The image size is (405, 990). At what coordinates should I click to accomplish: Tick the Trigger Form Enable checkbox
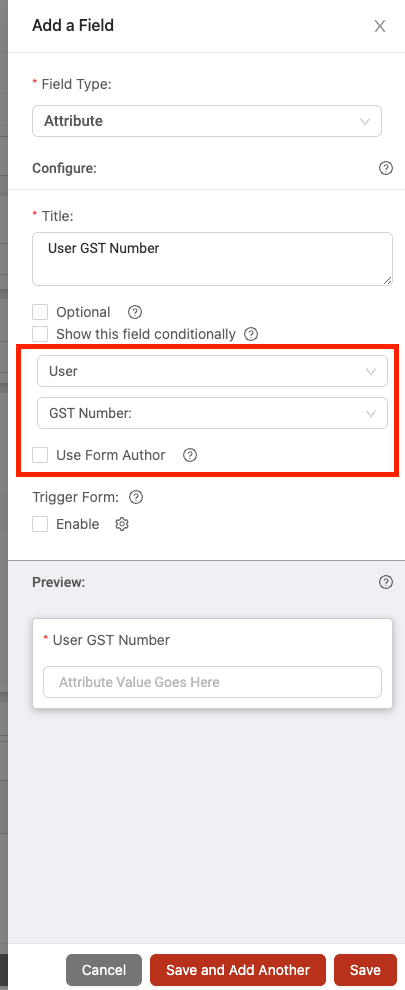(40, 524)
